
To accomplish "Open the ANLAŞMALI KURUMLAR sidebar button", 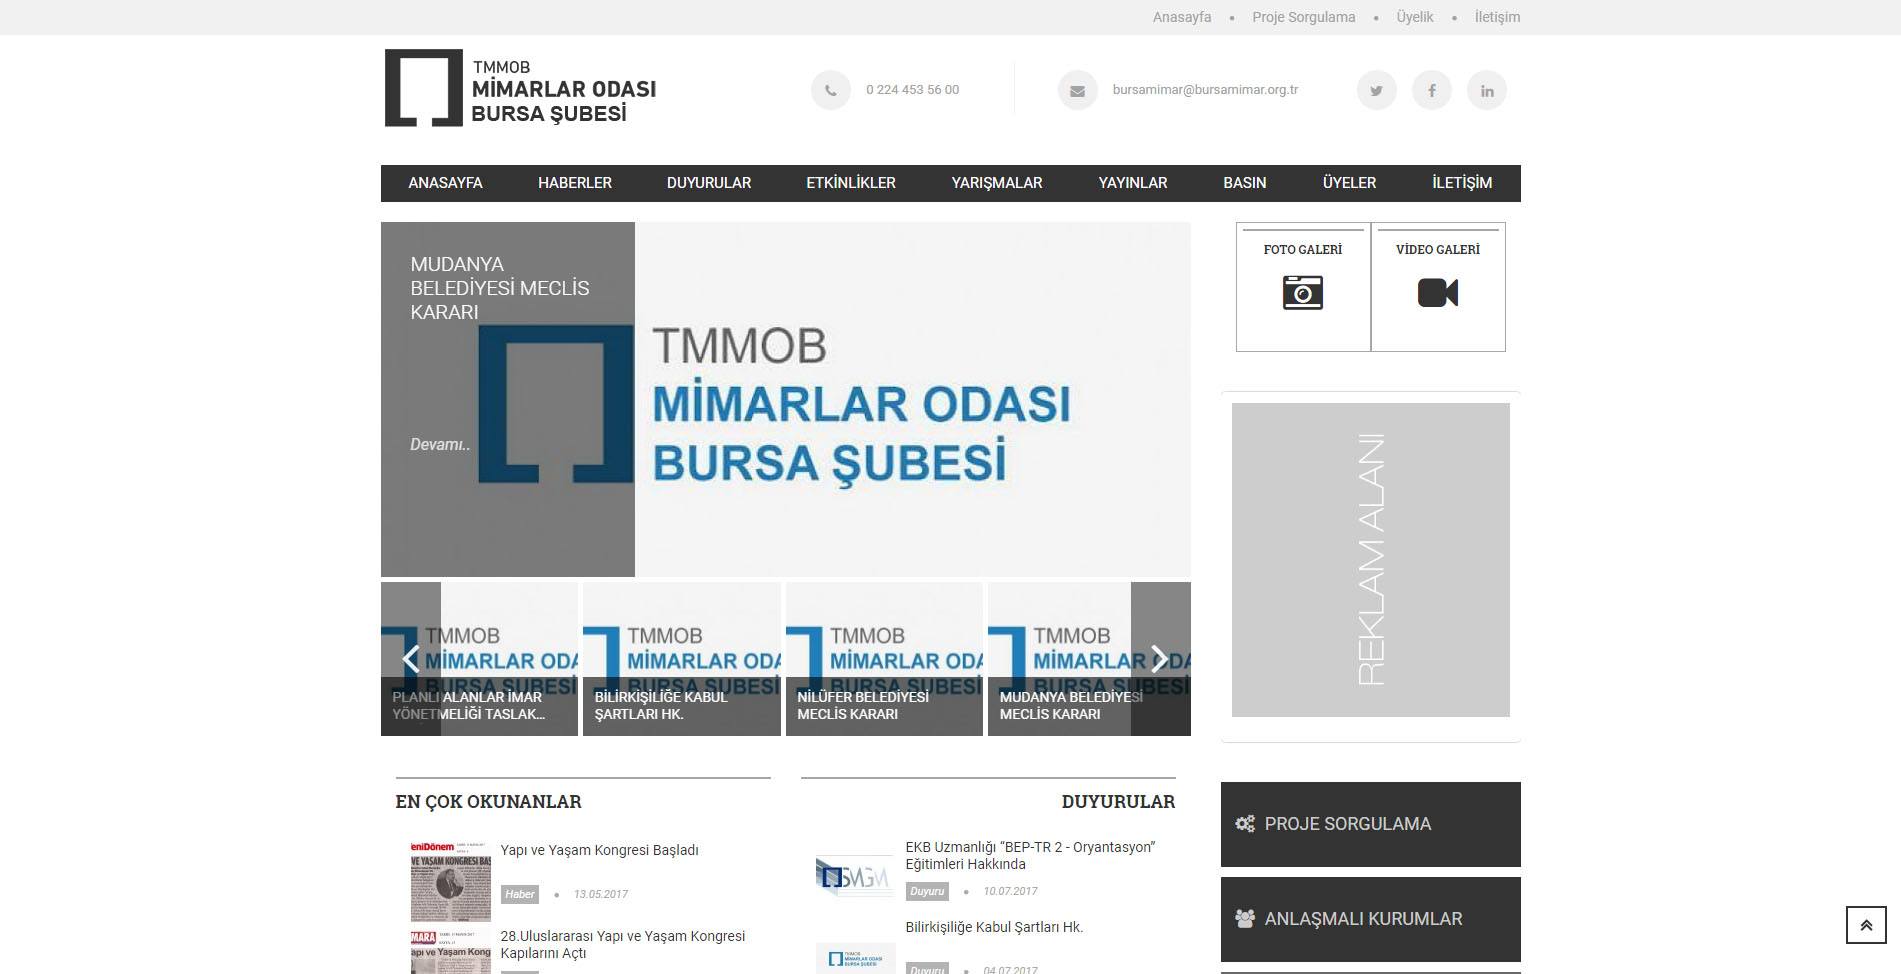I will coord(1371,919).
